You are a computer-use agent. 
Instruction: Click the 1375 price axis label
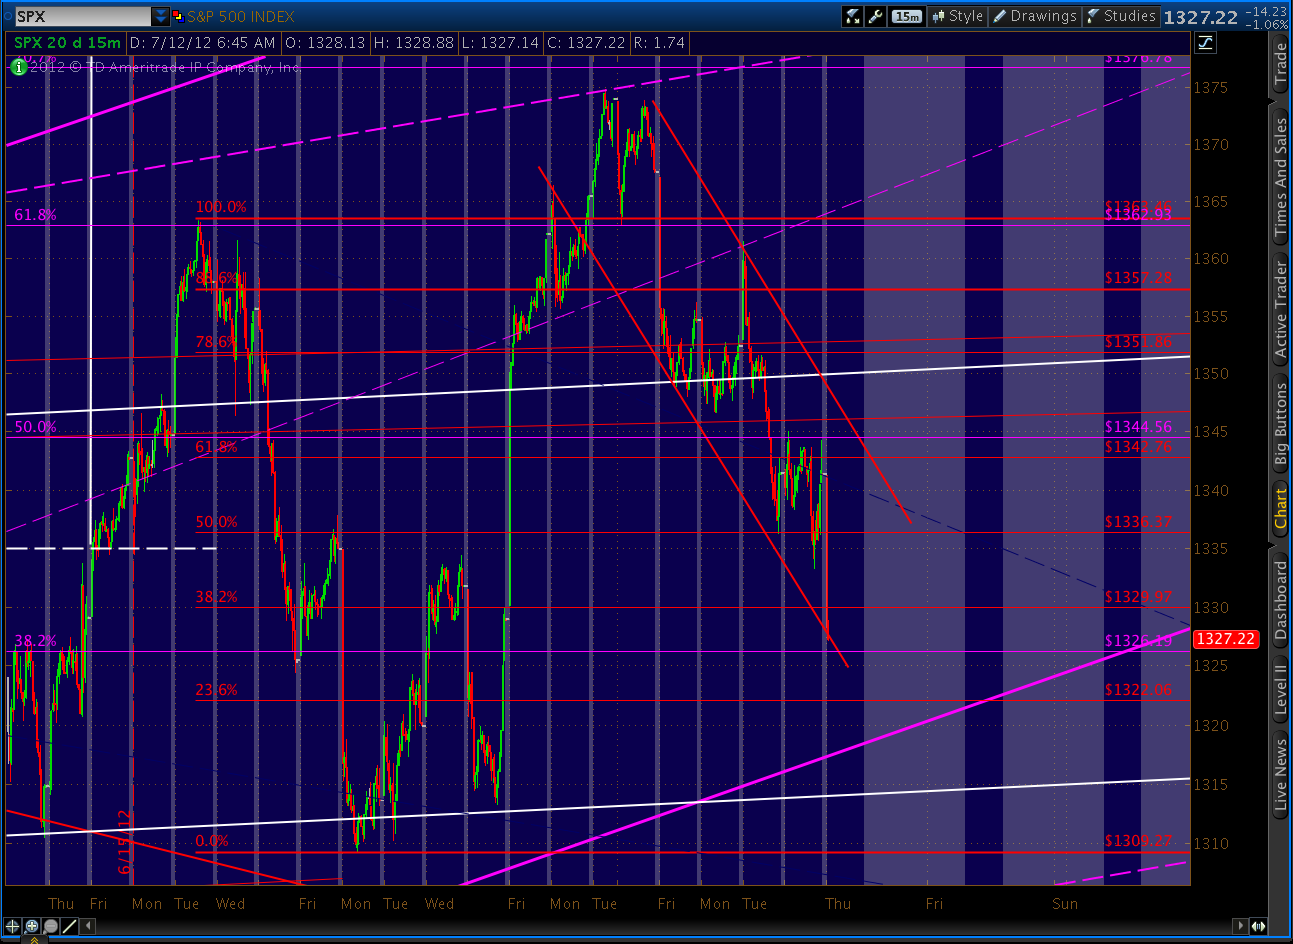point(1211,87)
